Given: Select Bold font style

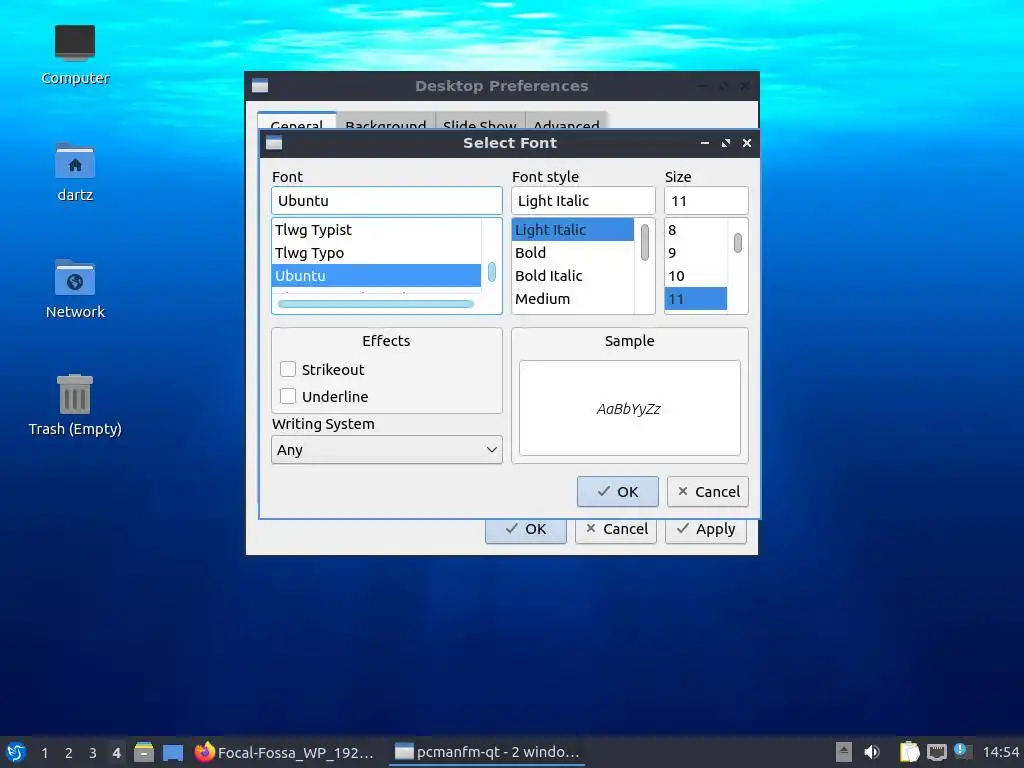Looking at the screenshot, I should 573,253.
